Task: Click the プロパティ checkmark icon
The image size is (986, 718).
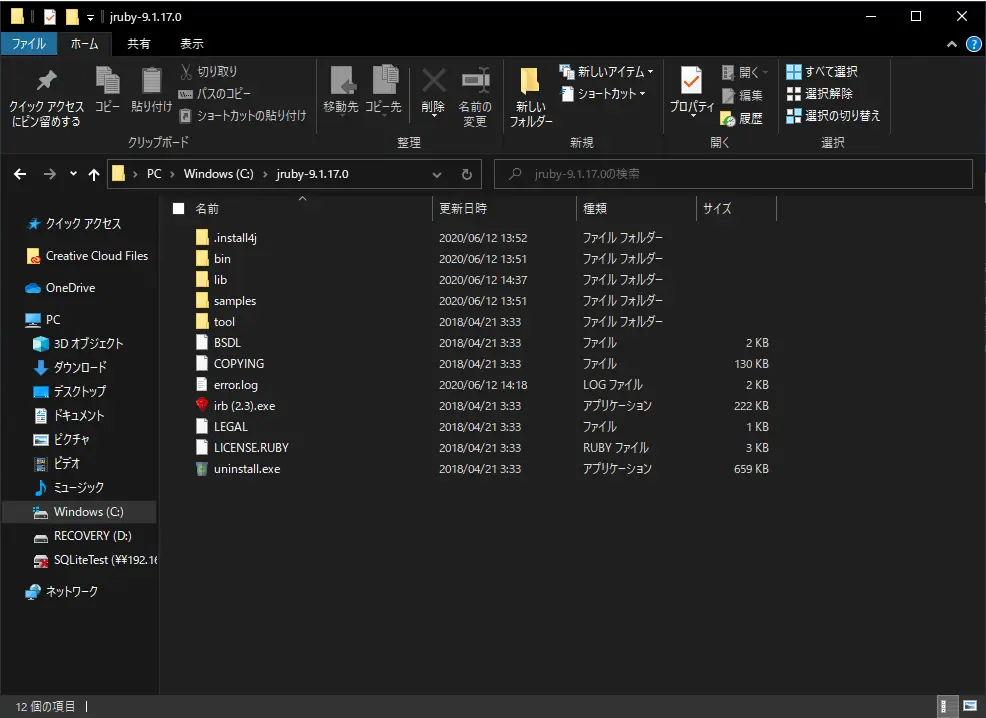Action: [x=691, y=81]
